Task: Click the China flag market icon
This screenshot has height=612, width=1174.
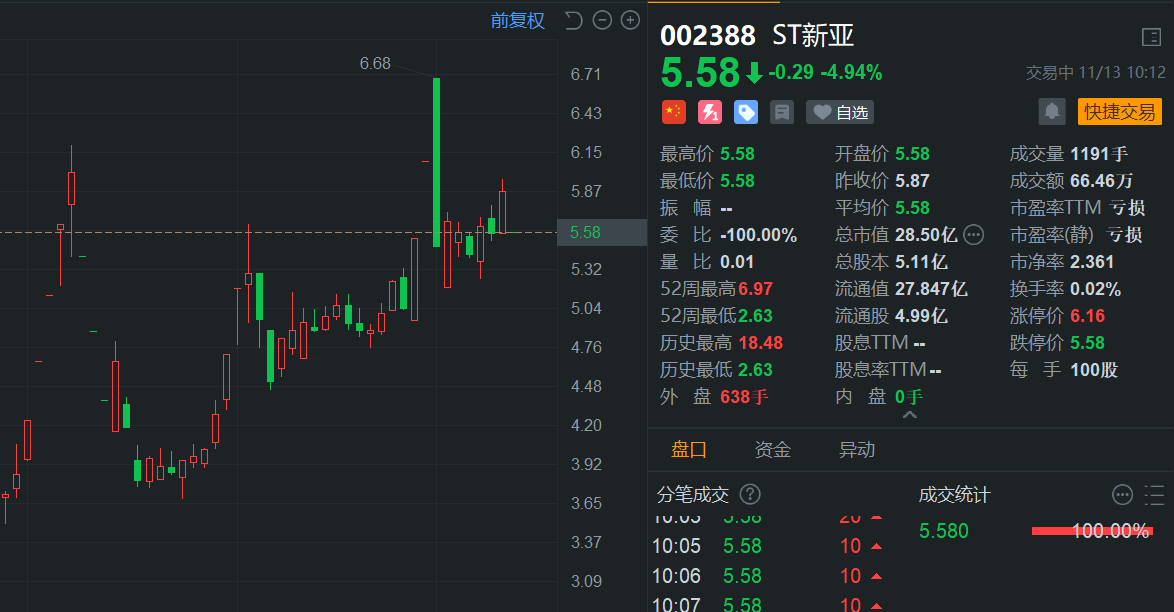Action: pyautogui.click(x=674, y=112)
